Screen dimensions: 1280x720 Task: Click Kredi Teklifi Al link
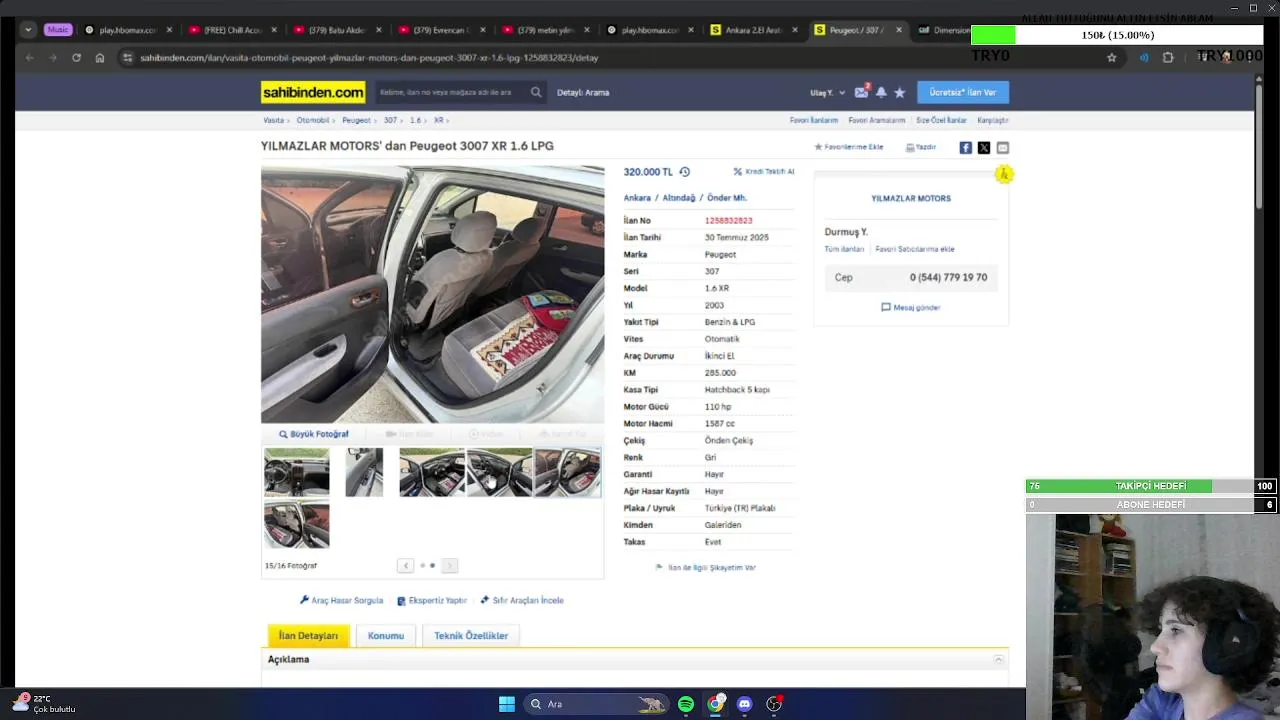764,172
